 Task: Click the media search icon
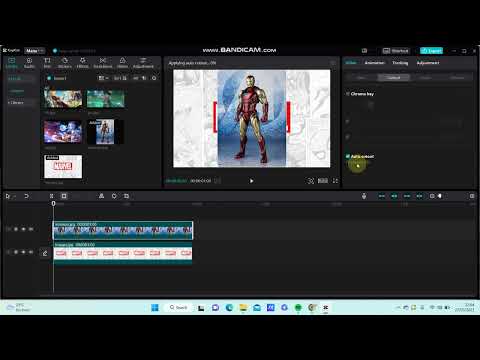(154, 78)
